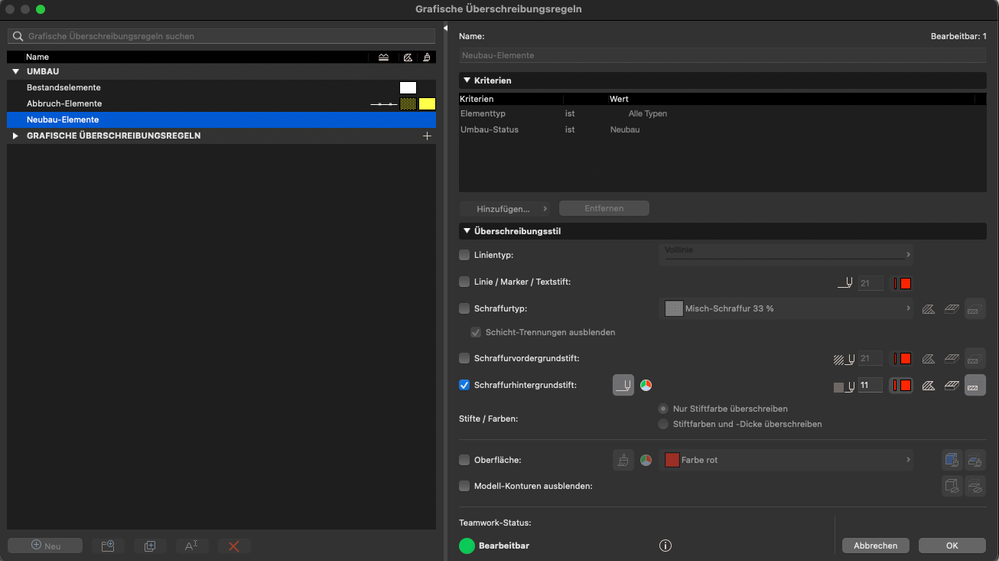Expand Grafische Überschreibungsregeln group
The image size is (999, 561).
click(x=16, y=136)
